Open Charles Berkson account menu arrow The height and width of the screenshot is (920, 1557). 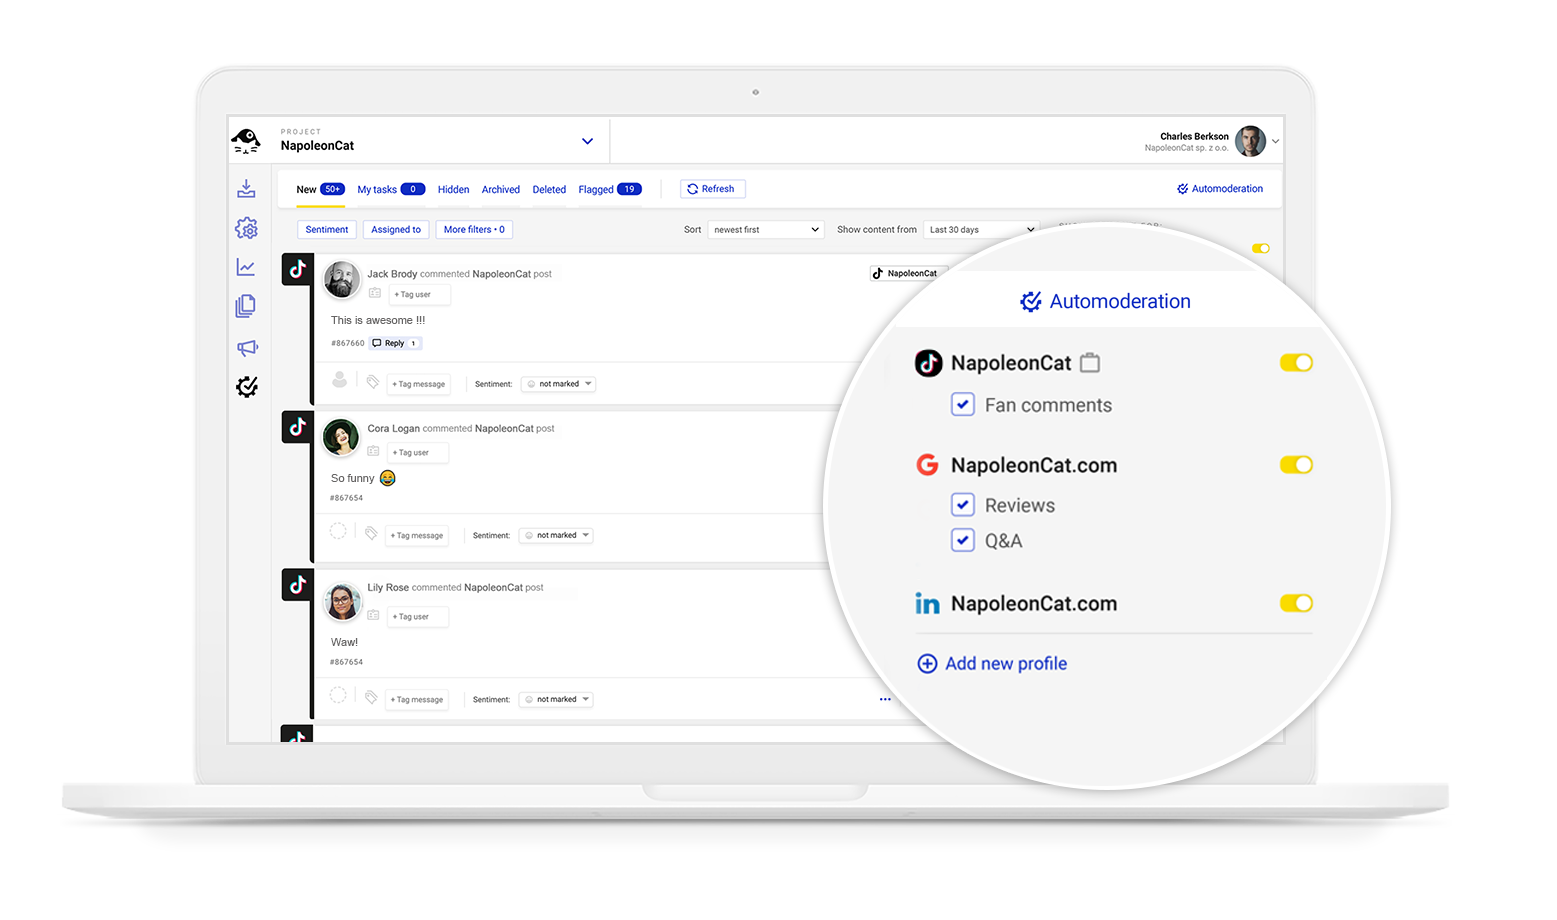[x=1275, y=142]
